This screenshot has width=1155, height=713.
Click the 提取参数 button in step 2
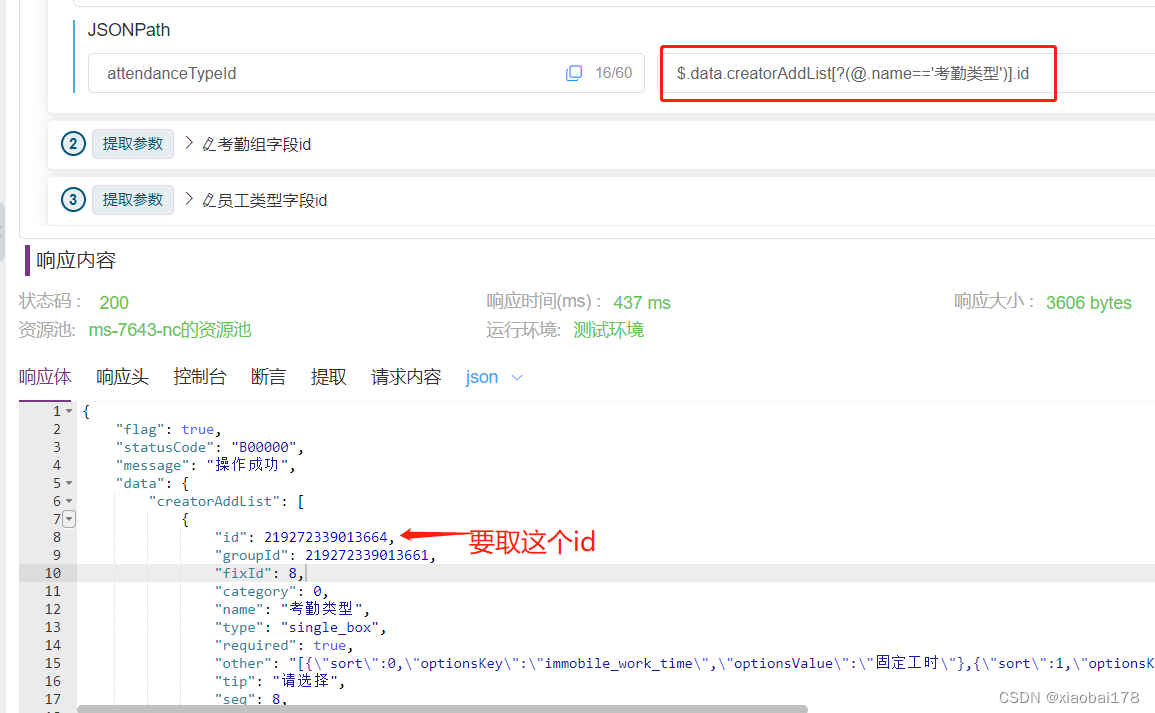pyautogui.click(x=133, y=143)
